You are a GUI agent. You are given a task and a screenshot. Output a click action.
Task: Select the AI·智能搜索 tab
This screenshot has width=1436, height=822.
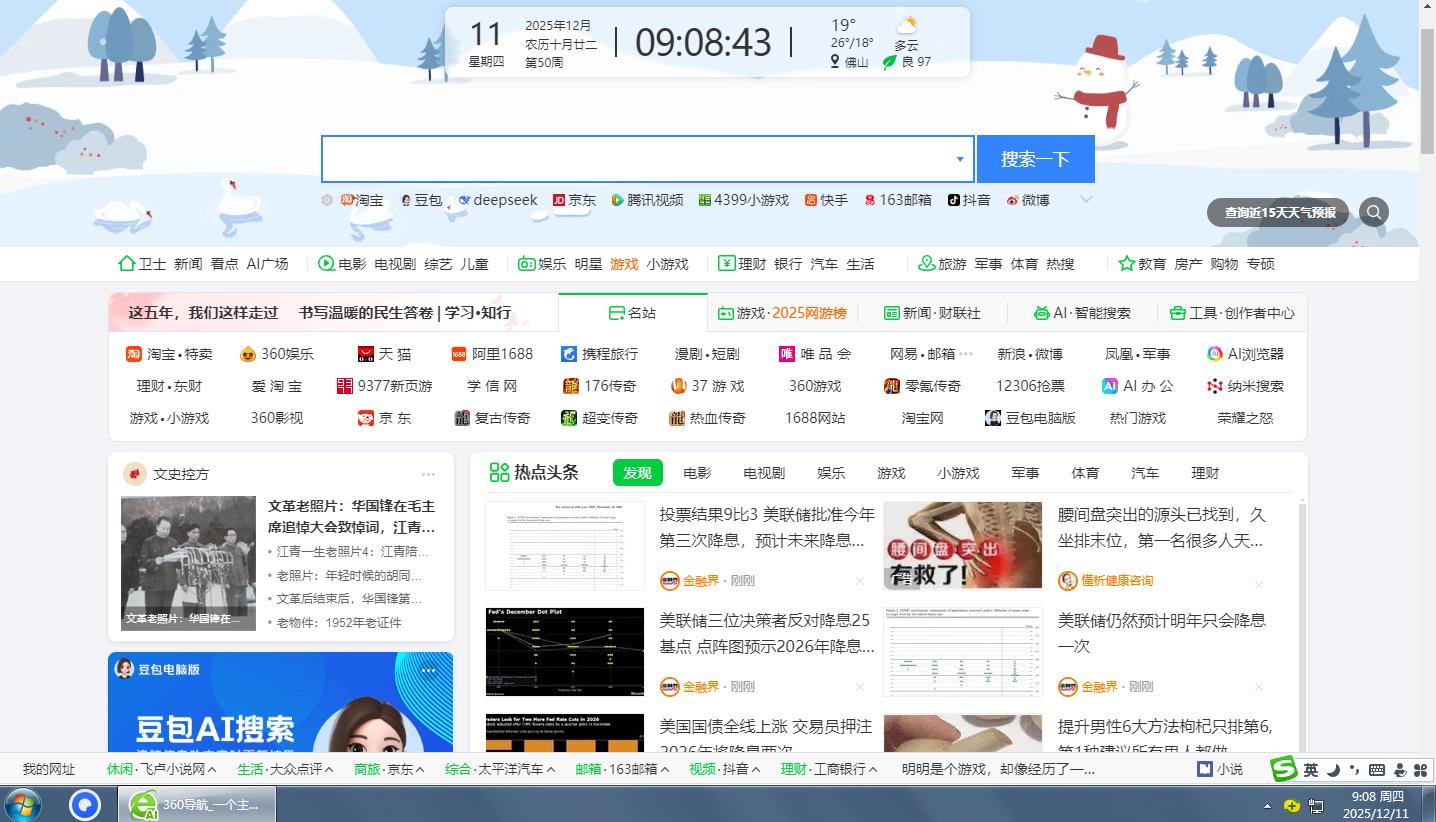pos(1082,313)
